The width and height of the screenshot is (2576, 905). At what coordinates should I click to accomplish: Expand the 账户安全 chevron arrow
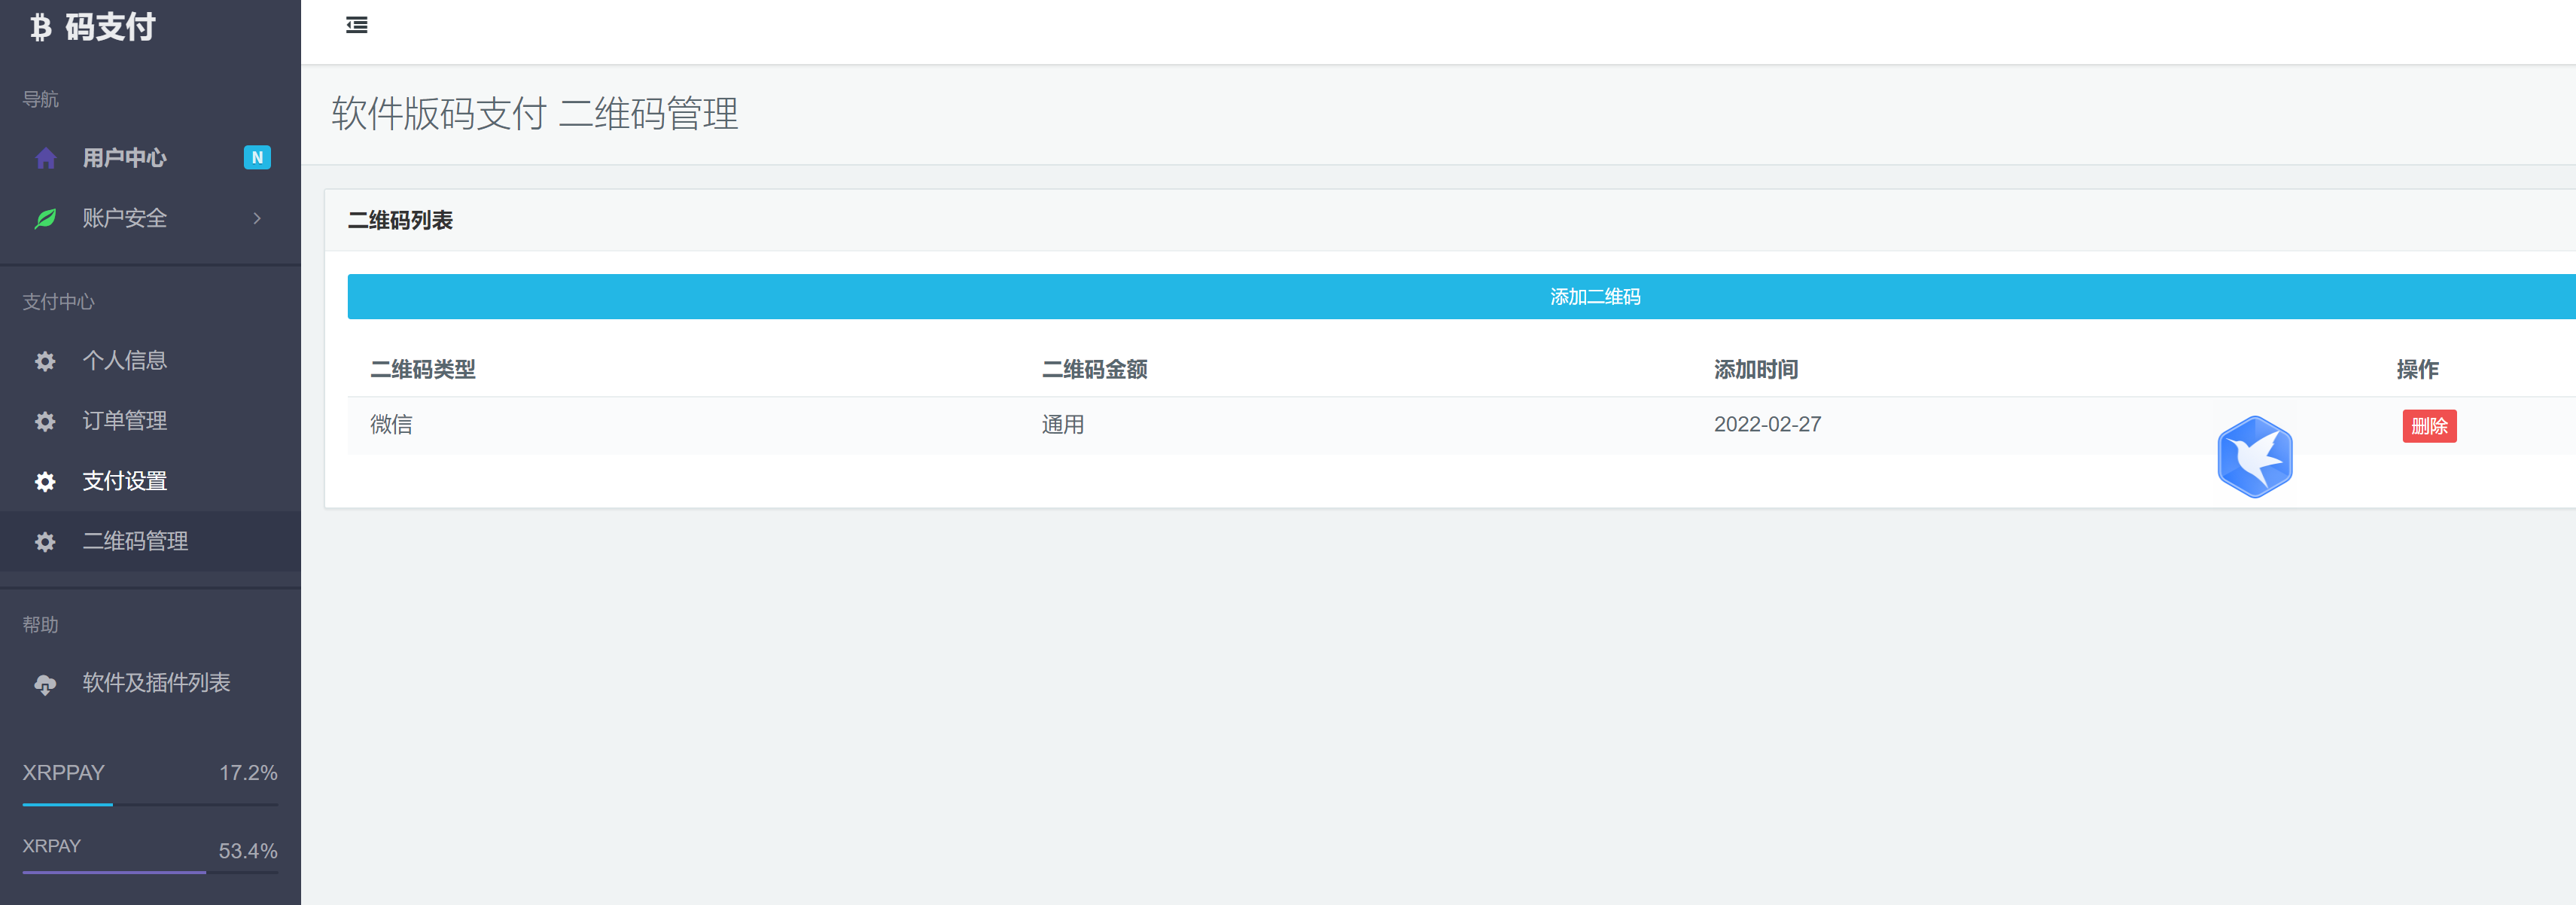tap(257, 218)
